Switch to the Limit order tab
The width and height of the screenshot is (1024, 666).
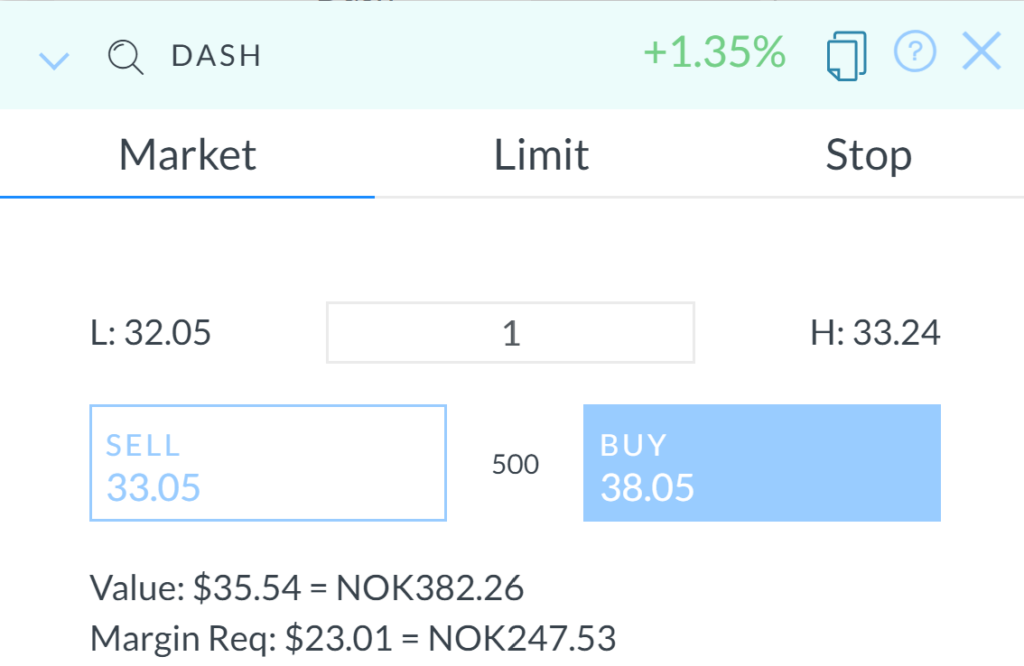point(541,156)
